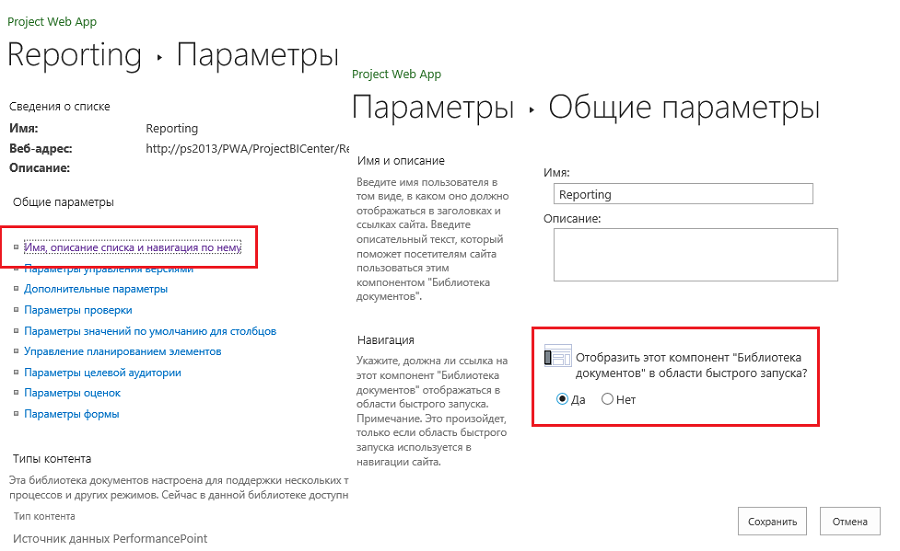Screen dimensions: 900x551
Task: Select the 'Нет' radio button
Action: click(x=607, y=399)
